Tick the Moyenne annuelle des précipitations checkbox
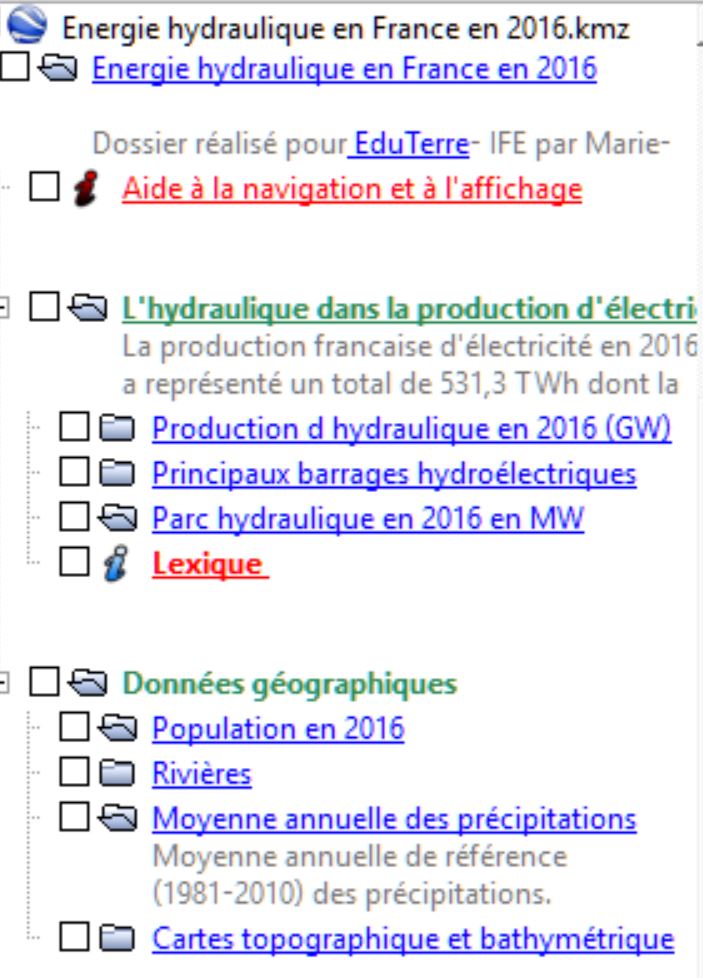This screenshot has height=978, width=703. 73,819
